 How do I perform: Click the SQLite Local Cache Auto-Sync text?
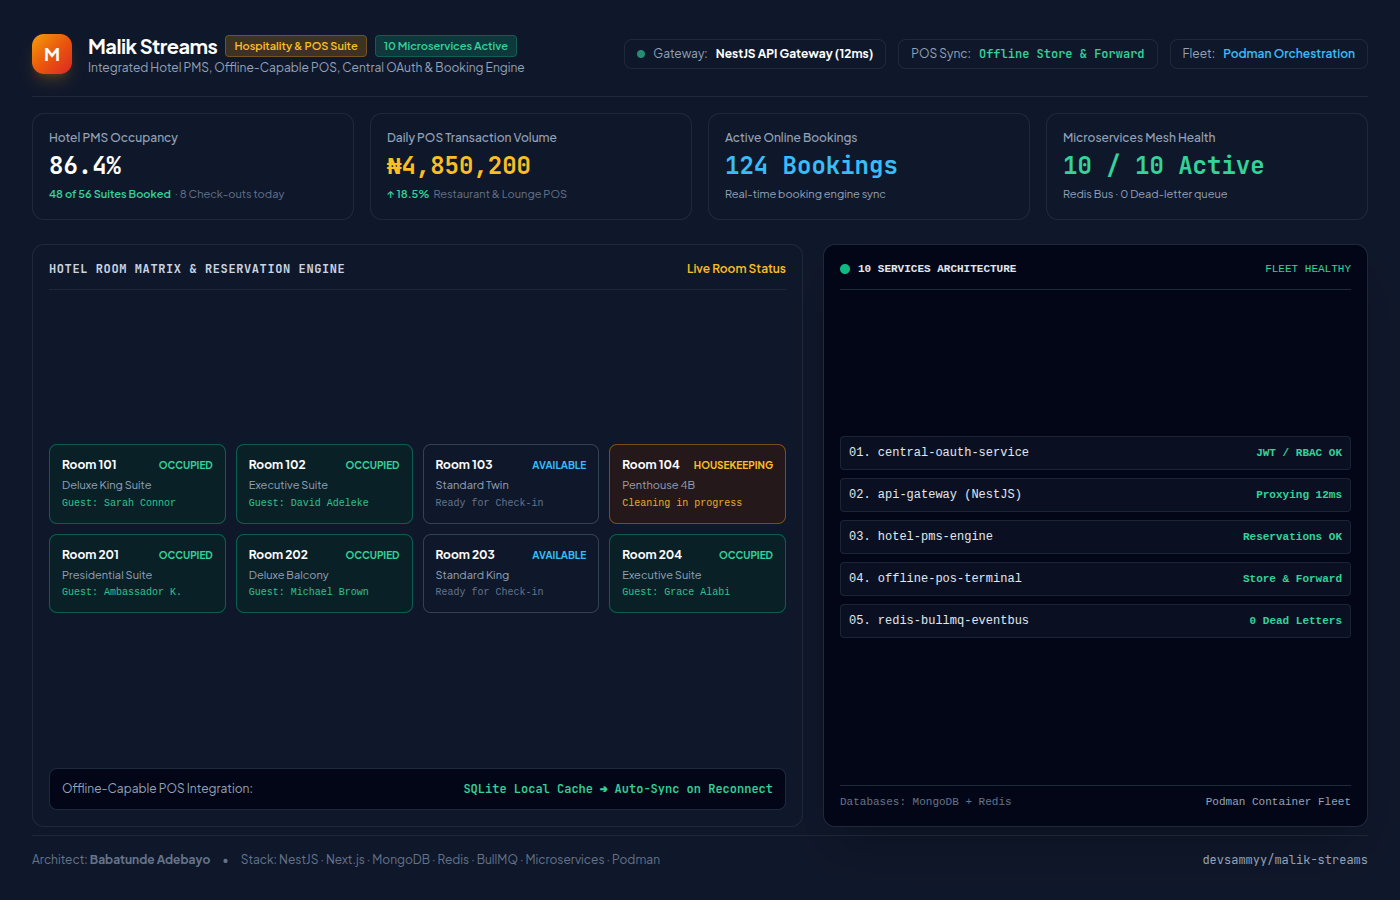point(618,789)
